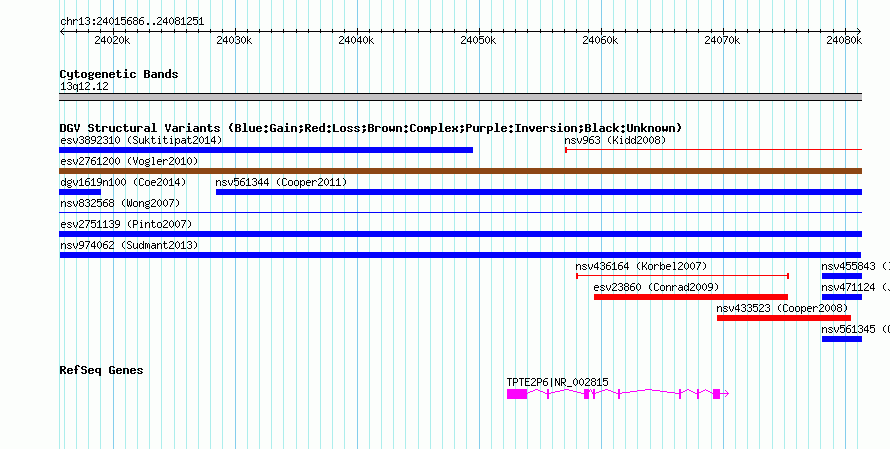Click the 24070k ruler tick label
This screenshot has width=890, height=449.
pyautogui.click(x=722, y=40)
